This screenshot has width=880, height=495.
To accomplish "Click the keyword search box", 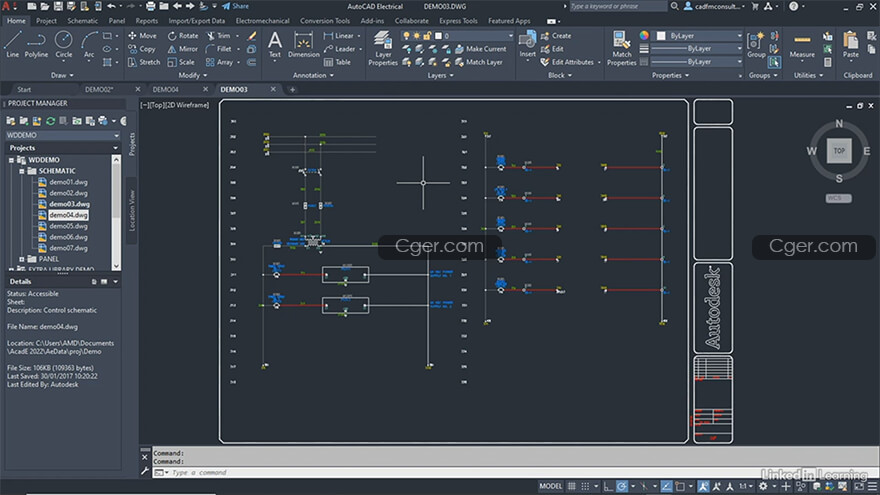I will coord(618,6).
